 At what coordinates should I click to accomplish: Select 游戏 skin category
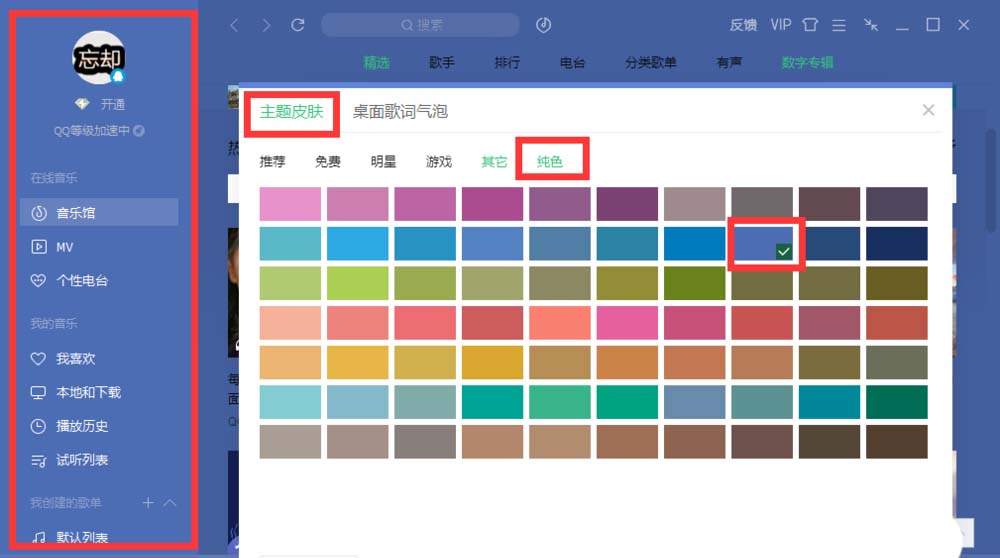tap(439, 161)
